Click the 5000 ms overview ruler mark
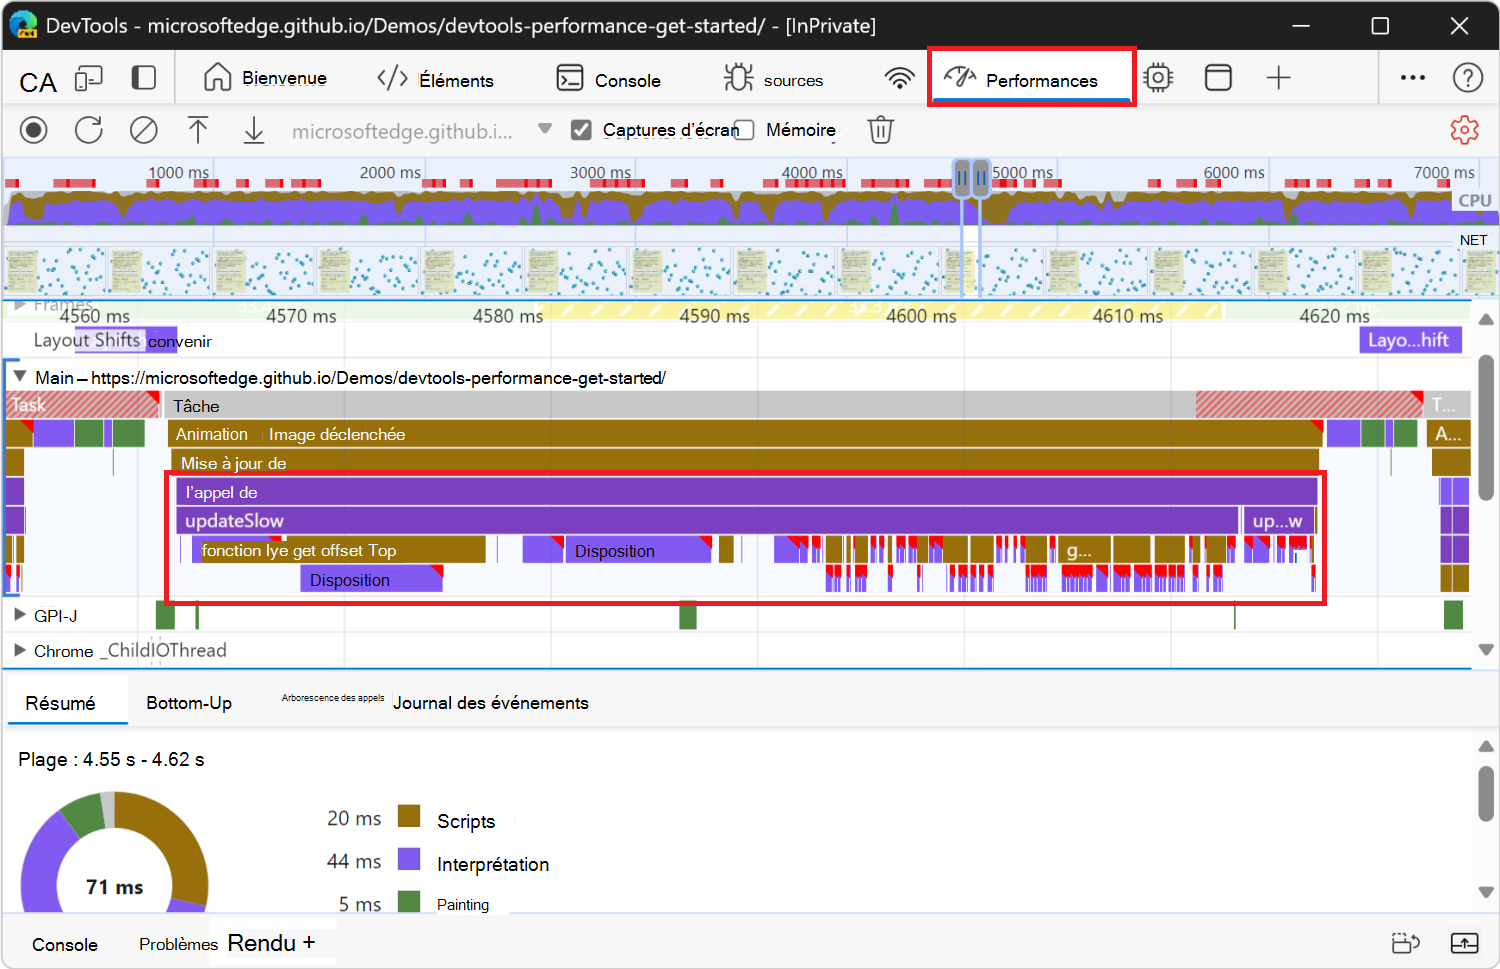Screen dimensions: 1500x969 [1022, 172]
